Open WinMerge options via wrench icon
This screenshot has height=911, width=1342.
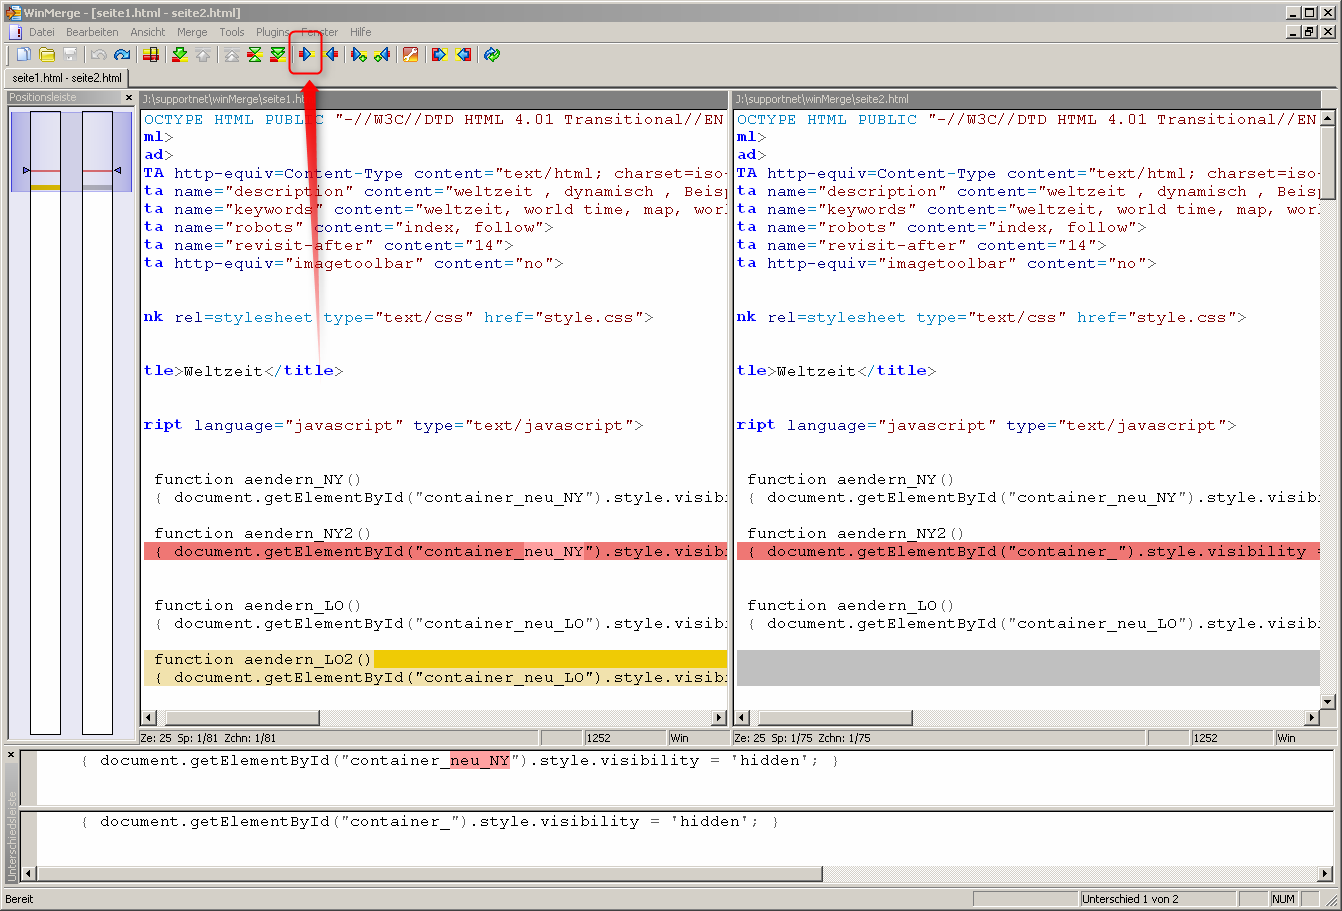[x=411, y=54]
